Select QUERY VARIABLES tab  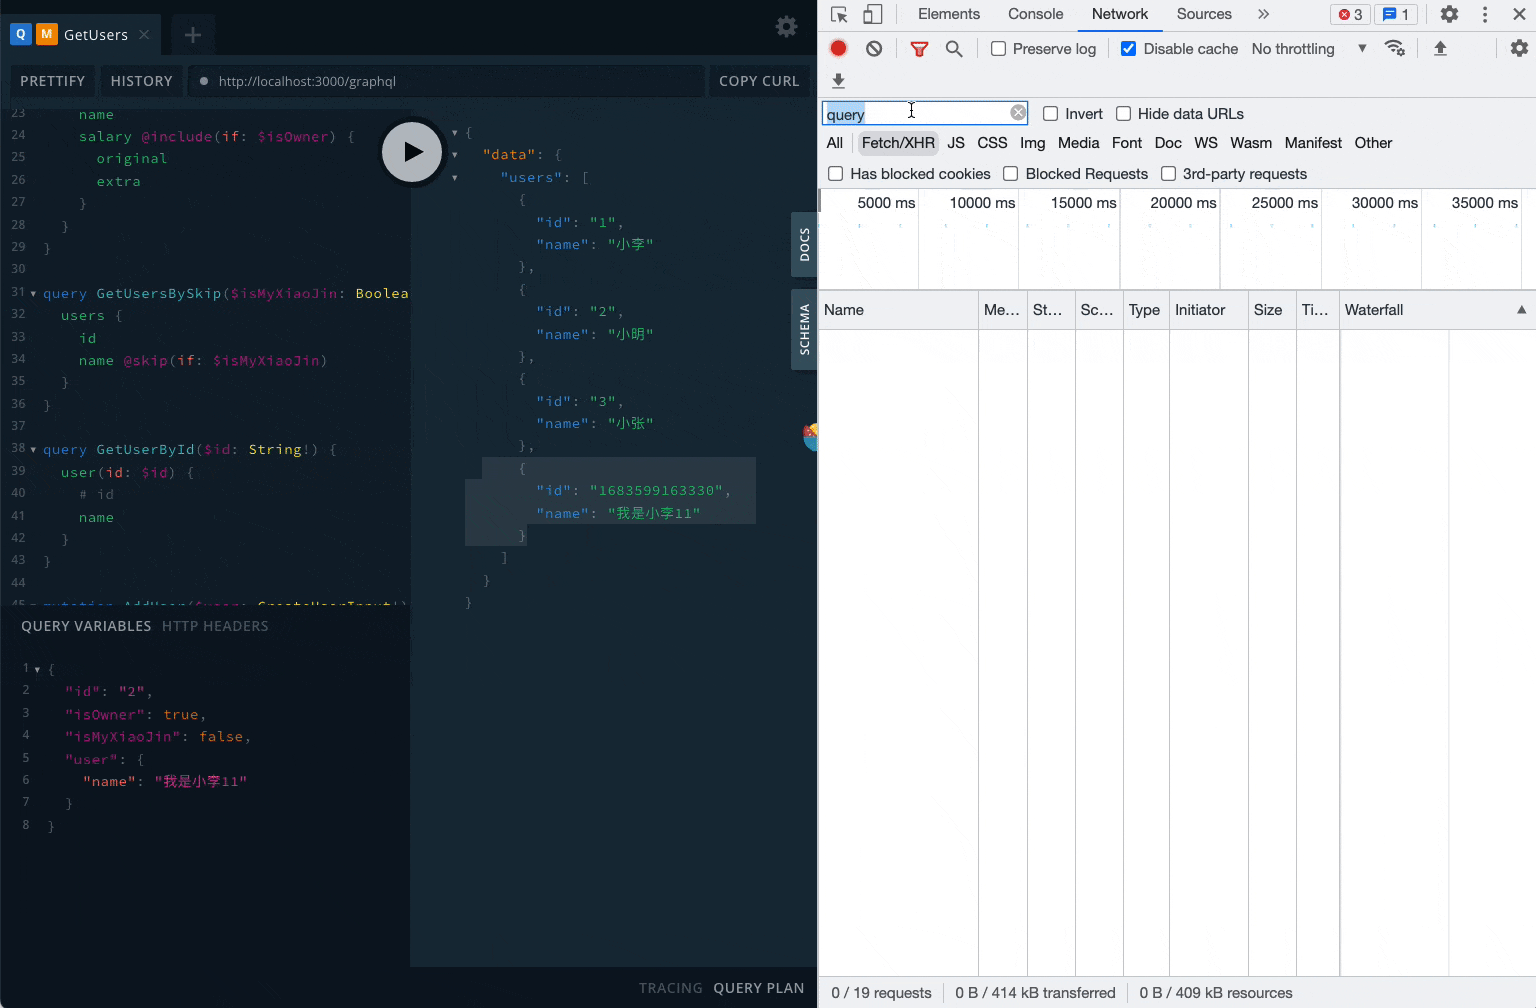(x=86, y=626)
